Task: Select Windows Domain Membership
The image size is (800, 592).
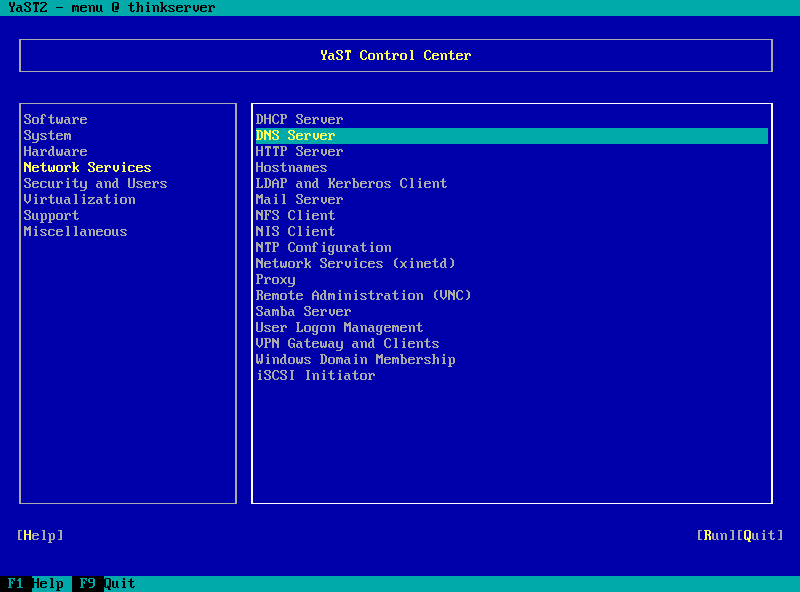Action: tap(356, 359)
